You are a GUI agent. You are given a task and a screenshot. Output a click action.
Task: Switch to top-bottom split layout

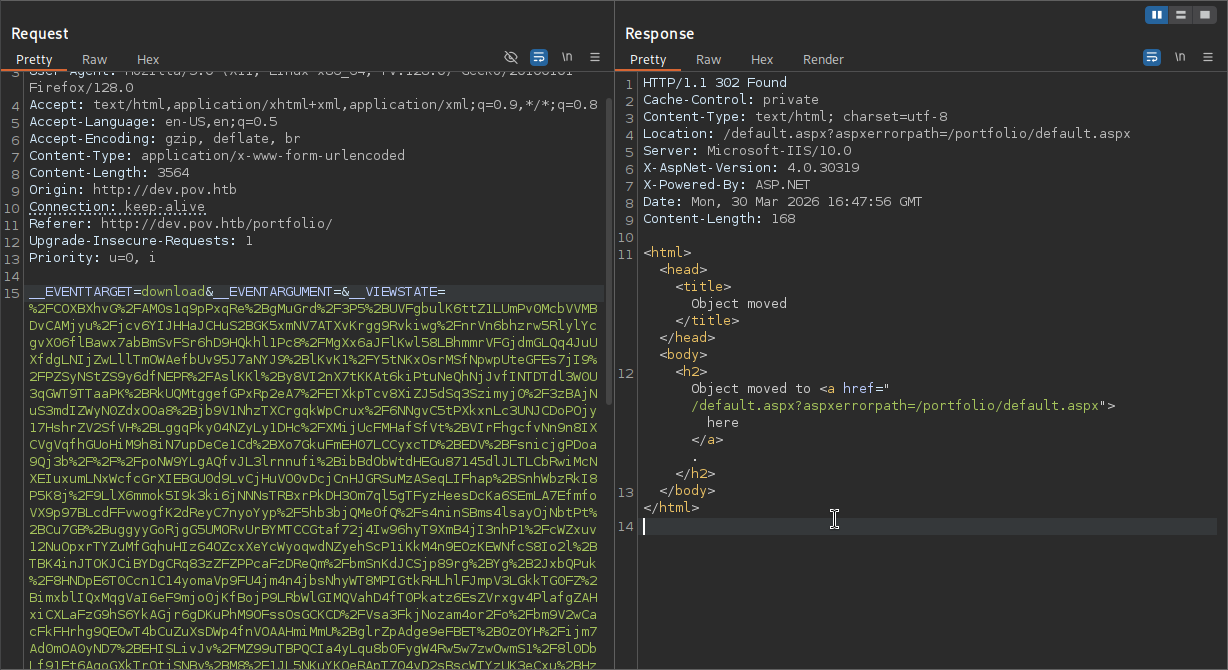(1181, 15)
